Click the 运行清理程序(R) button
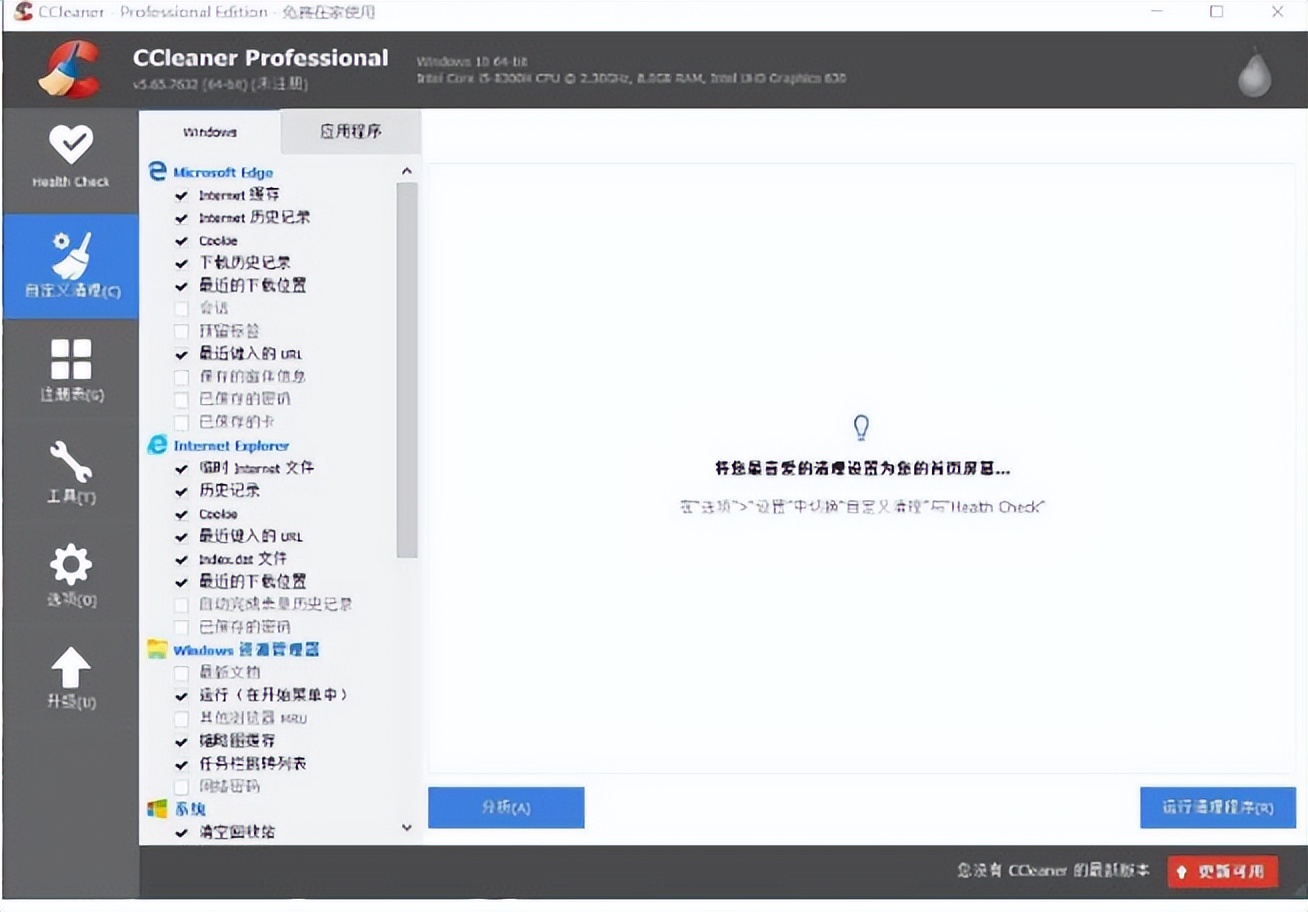This screenshot has width=1308, height=912. 1218,808
